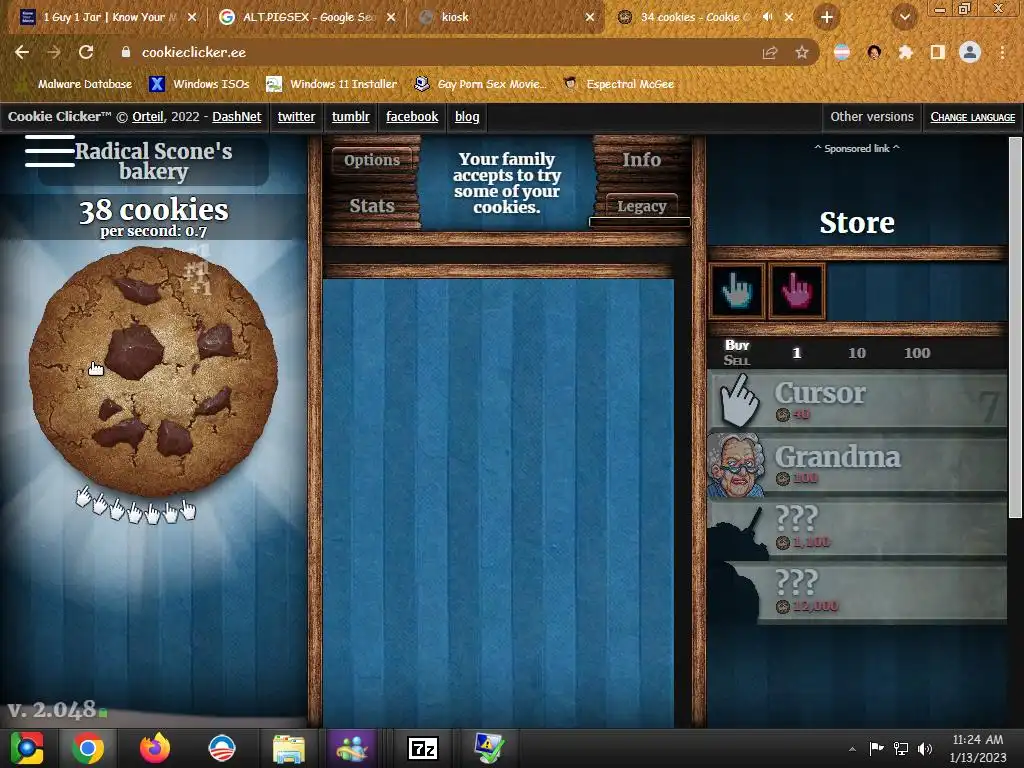Switch store mode to Sell

click(737, 360)
